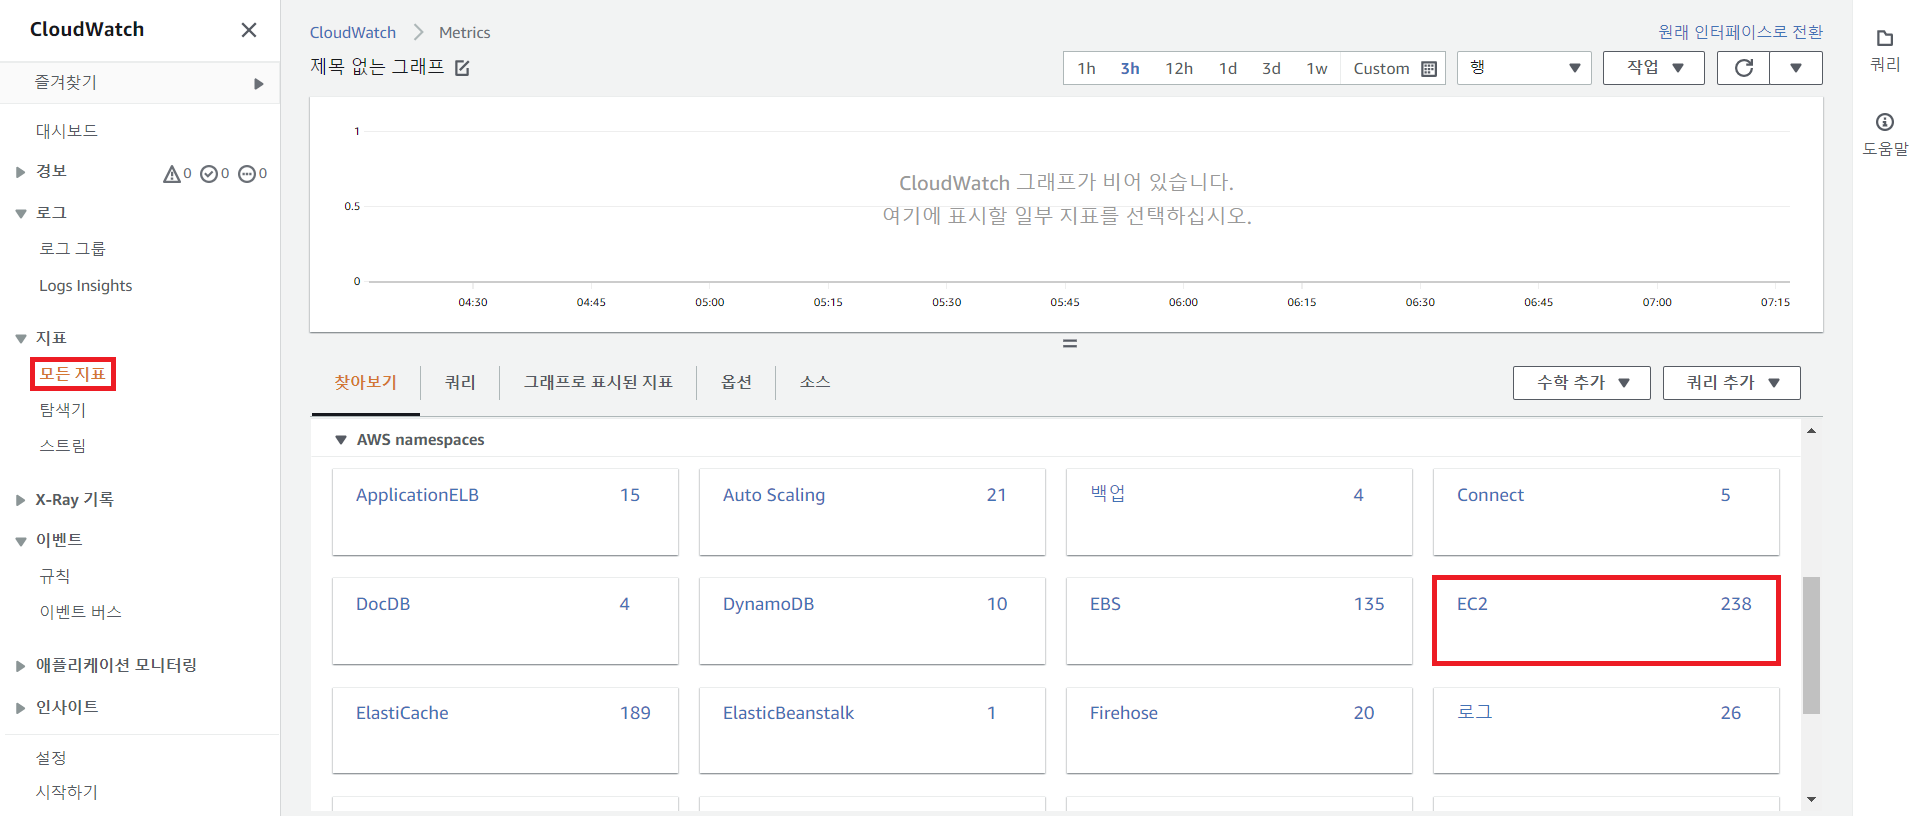Open the 백업 namespace card
The width and height of the screenshot is (1918, 816).
click(x=1239, y=512)
